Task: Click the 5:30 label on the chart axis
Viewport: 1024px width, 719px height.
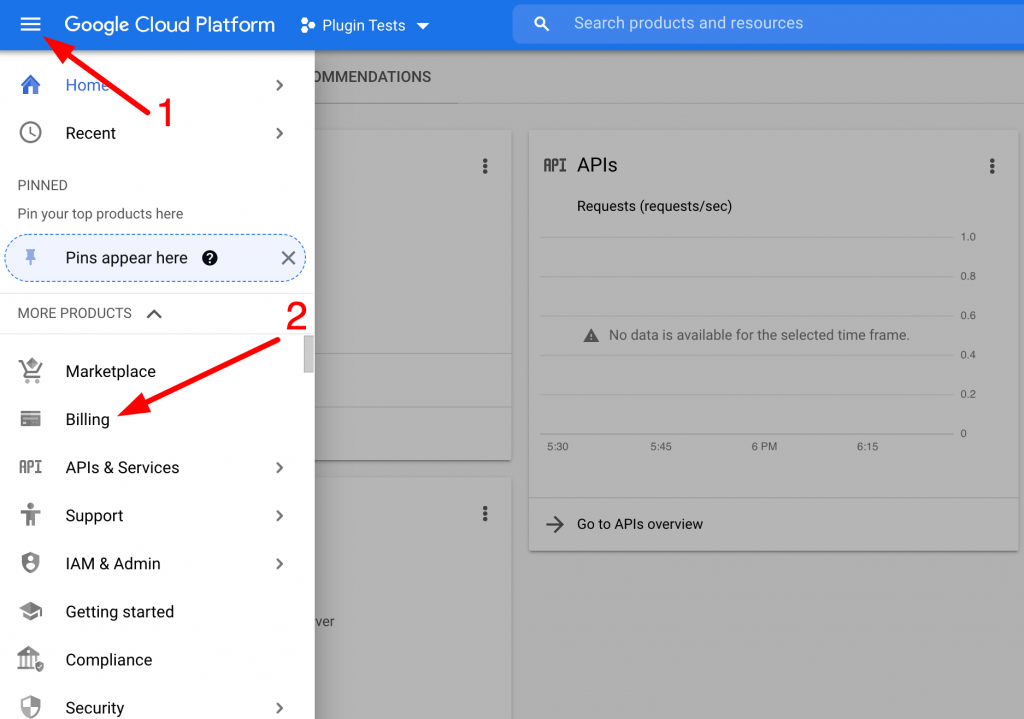Action: (x=558, y=447)
